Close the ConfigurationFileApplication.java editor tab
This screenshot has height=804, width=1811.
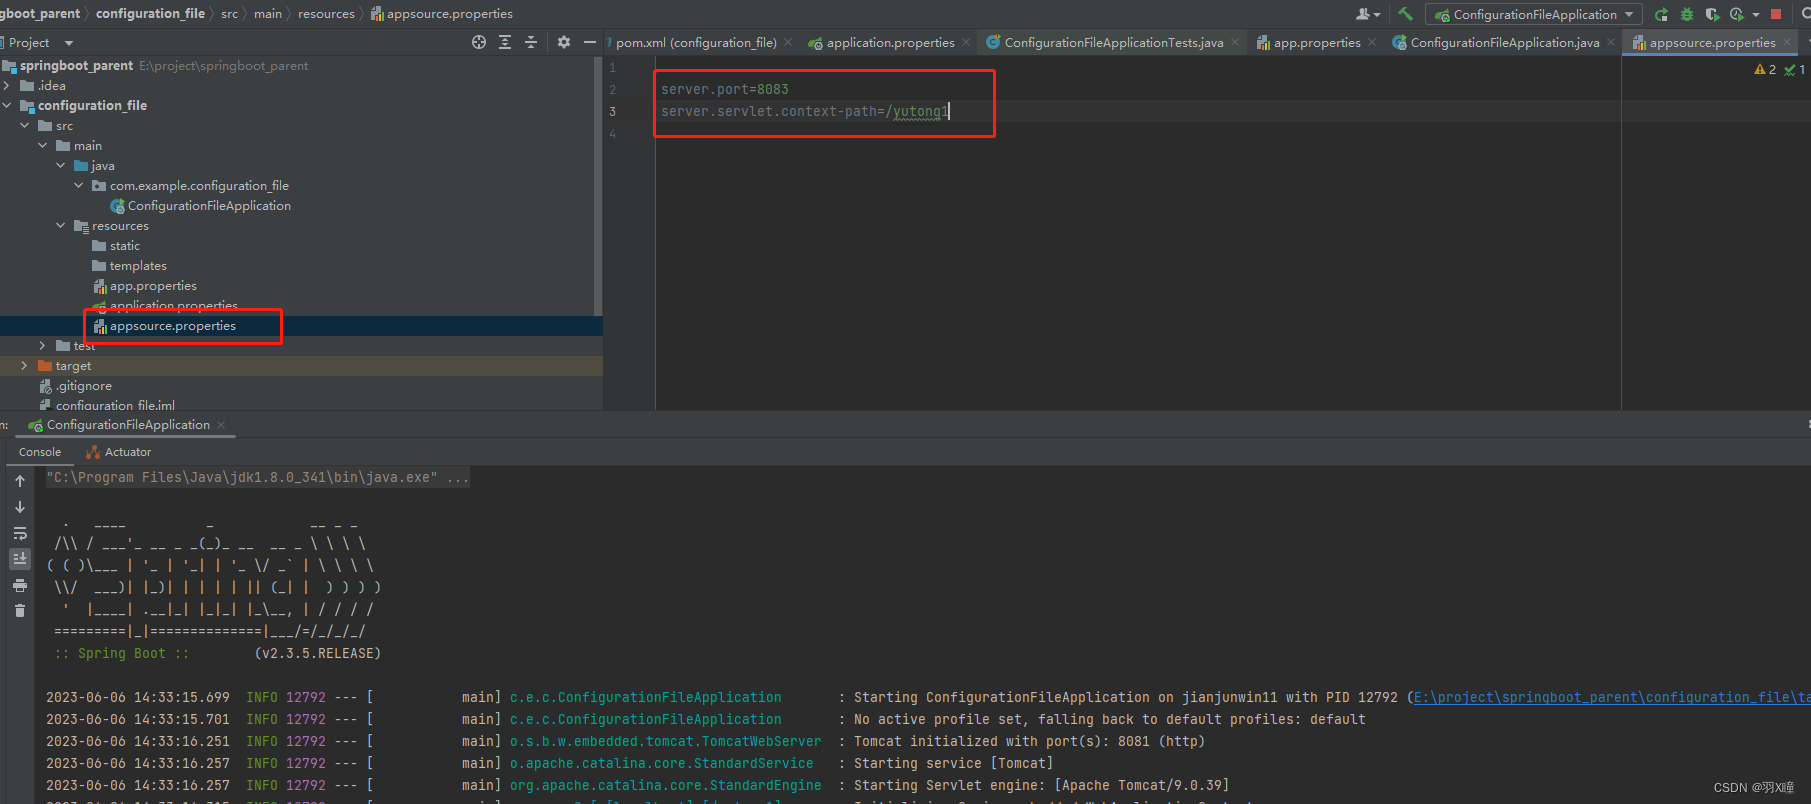pyautogui.click(x=1611, y=42)
